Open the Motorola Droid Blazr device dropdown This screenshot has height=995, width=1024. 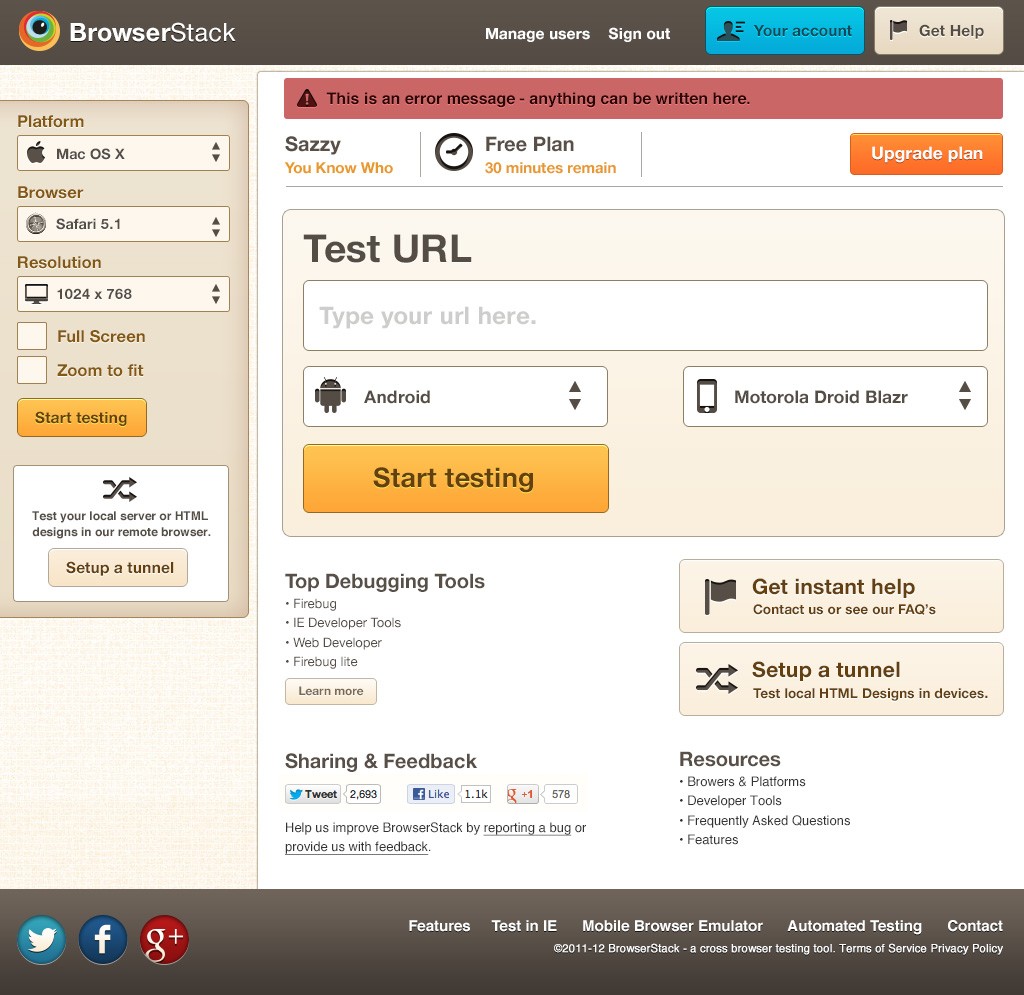click(835, 396)
